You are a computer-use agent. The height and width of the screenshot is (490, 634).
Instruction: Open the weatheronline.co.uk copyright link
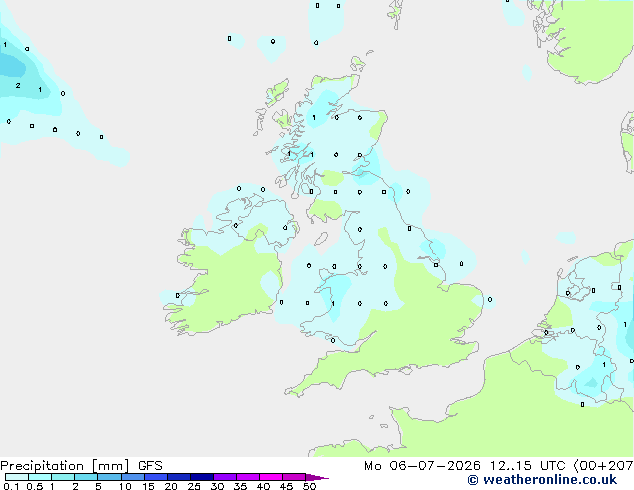click(542, 480)
